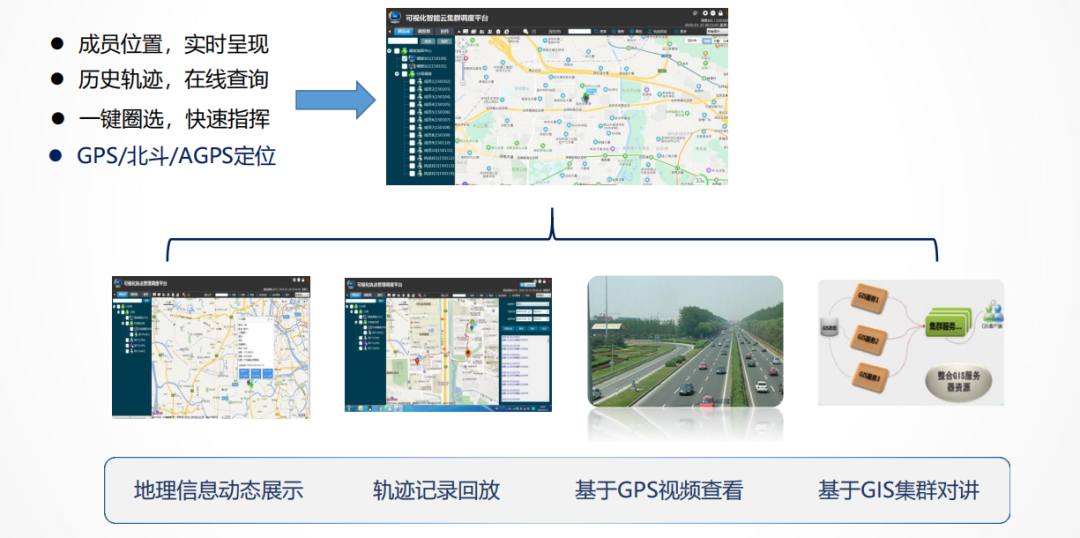Screen dimensions: 1080x538
Task: Click the platform logo in the top dispatch window
Action: (395, 18)
